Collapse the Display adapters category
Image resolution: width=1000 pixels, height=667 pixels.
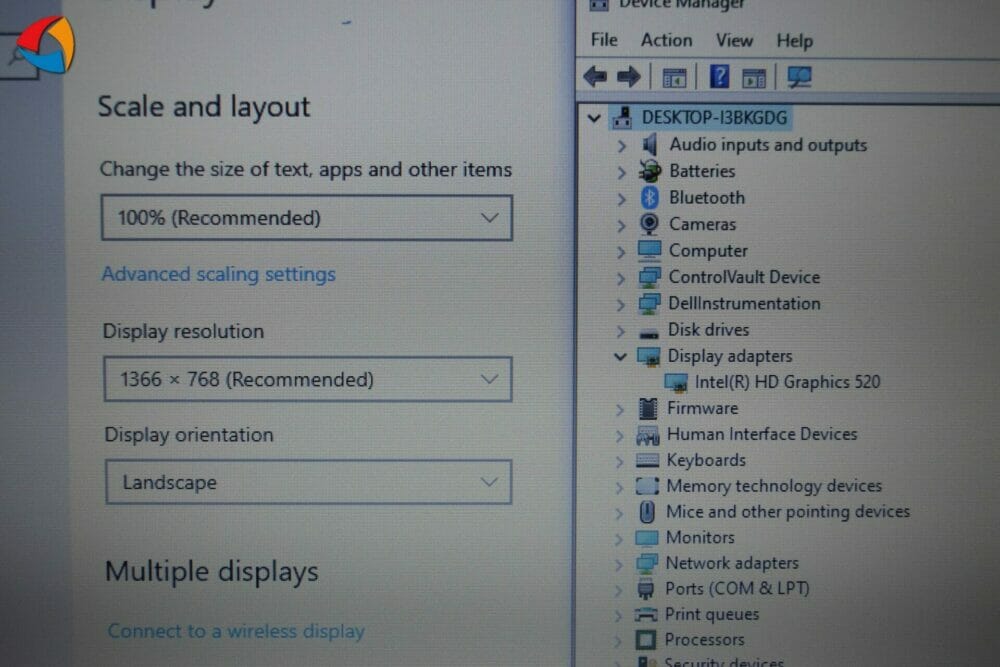point(620,356)
